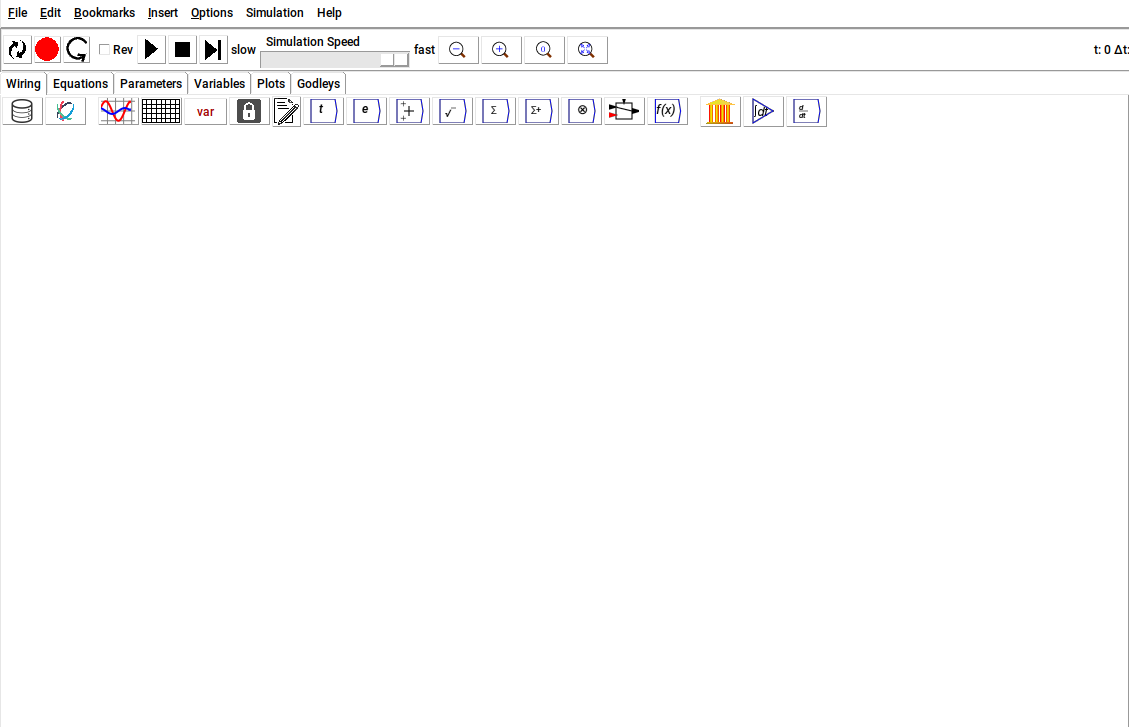This screenshot has width=1129, height=727.
Task: Click the red record button
Action: [x=47, y=50]
